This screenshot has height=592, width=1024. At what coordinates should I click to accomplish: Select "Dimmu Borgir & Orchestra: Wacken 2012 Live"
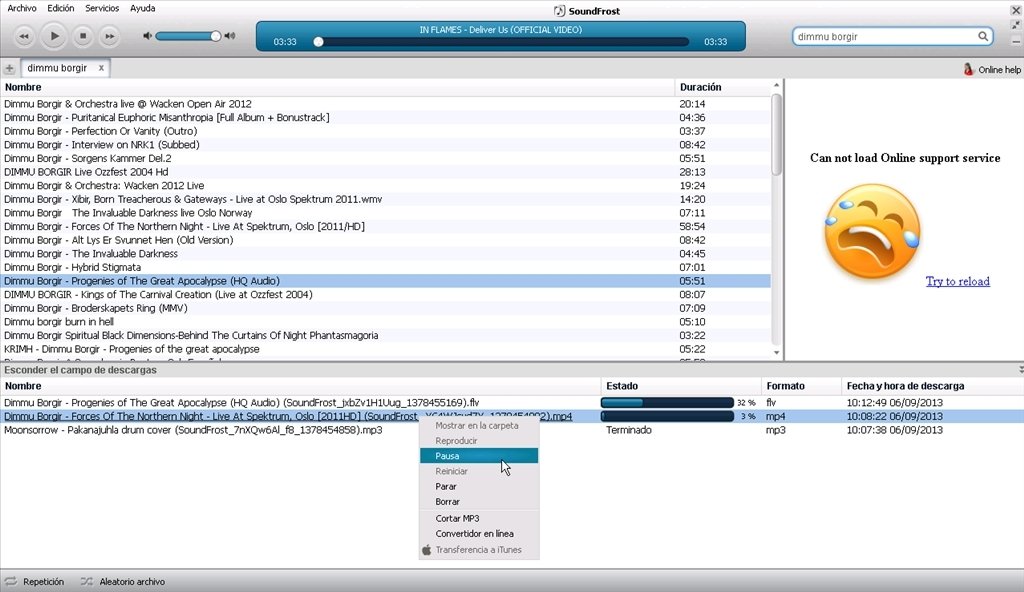click(x=385, y=186)
